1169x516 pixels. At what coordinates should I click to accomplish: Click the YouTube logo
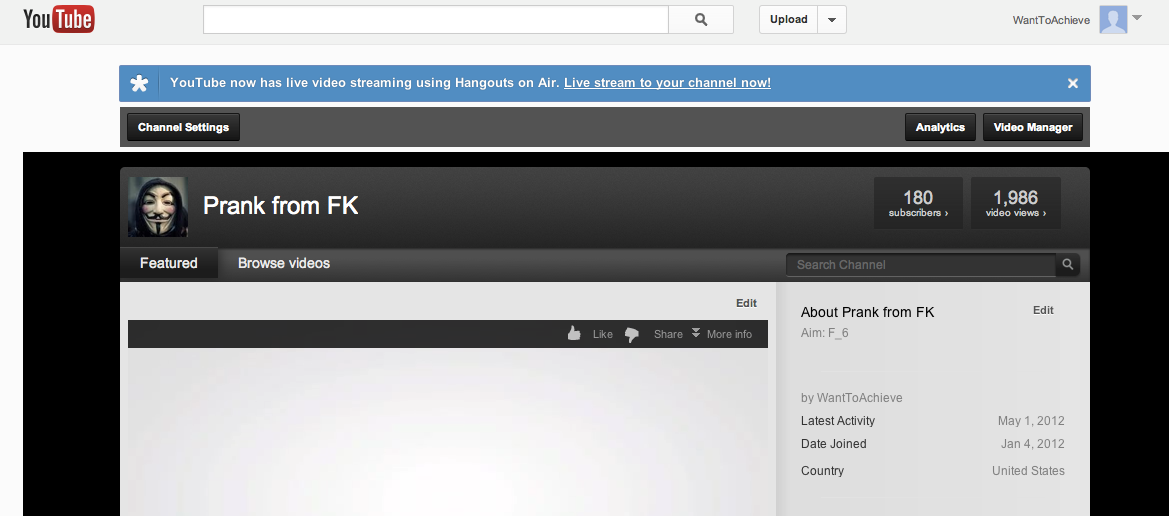tap(59, 19)
